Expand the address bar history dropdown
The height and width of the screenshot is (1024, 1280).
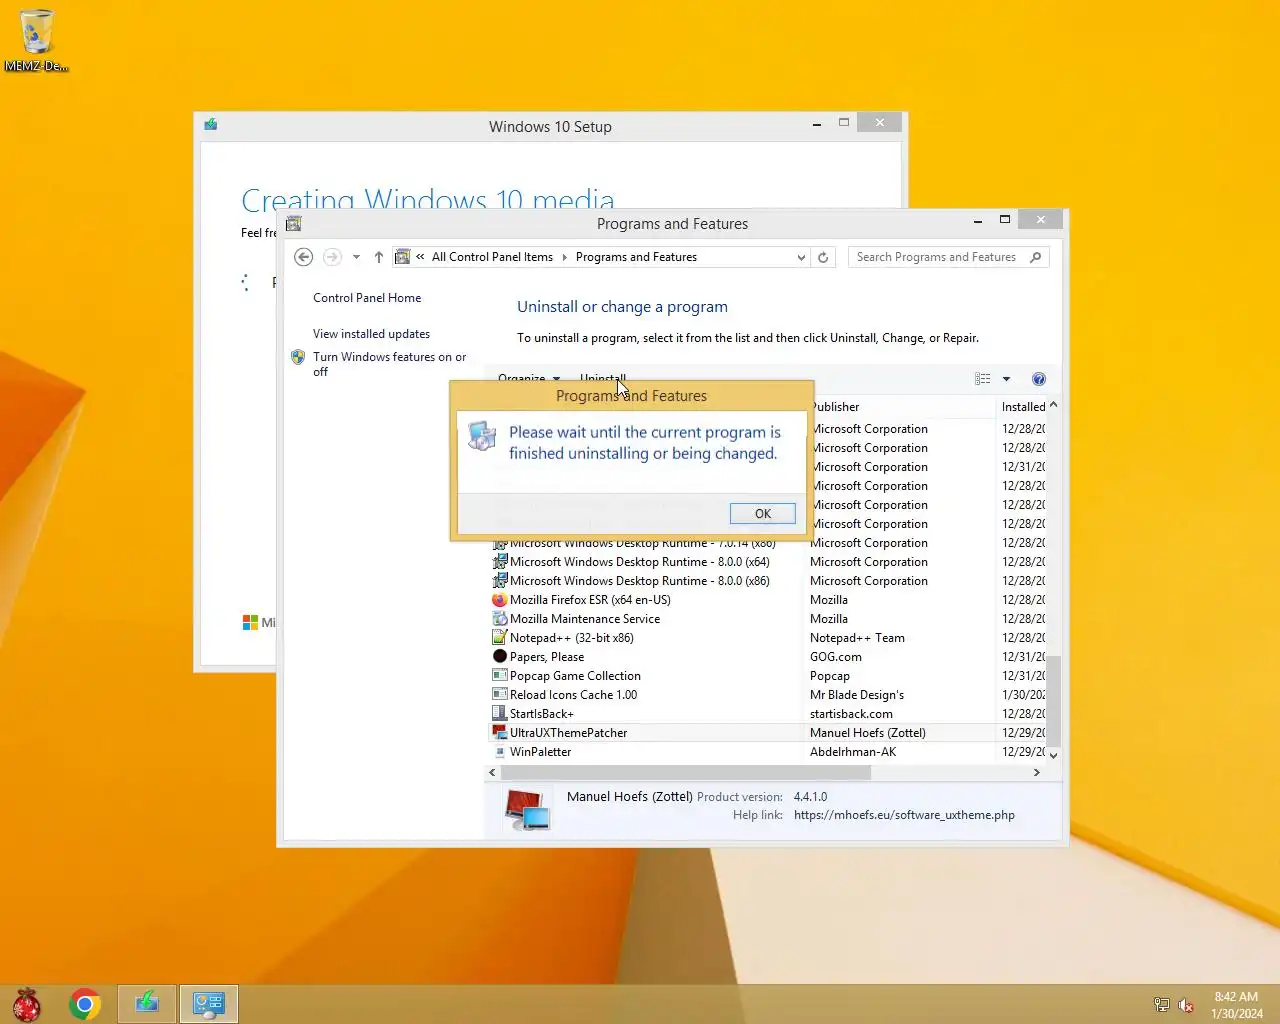(x=801, y=257)
